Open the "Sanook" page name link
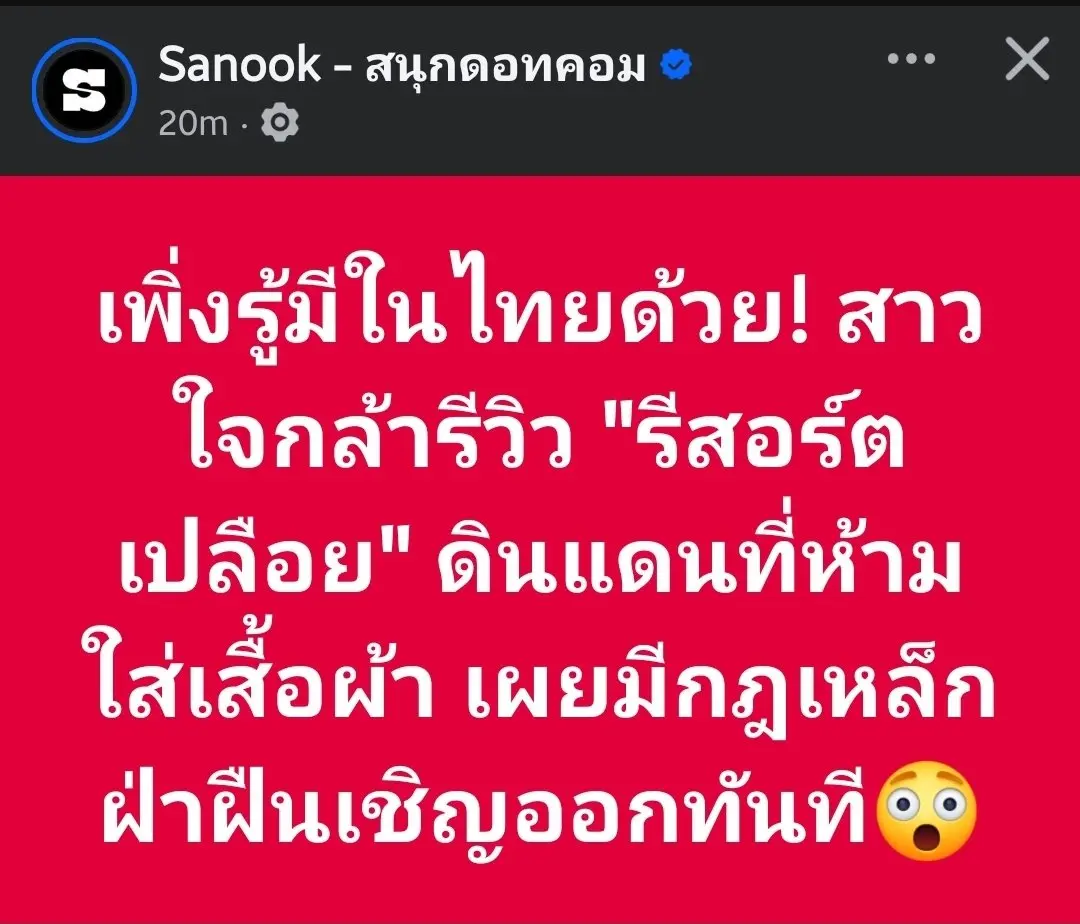Viewport: 1080px width, 924px height. [x=239, y=65]
